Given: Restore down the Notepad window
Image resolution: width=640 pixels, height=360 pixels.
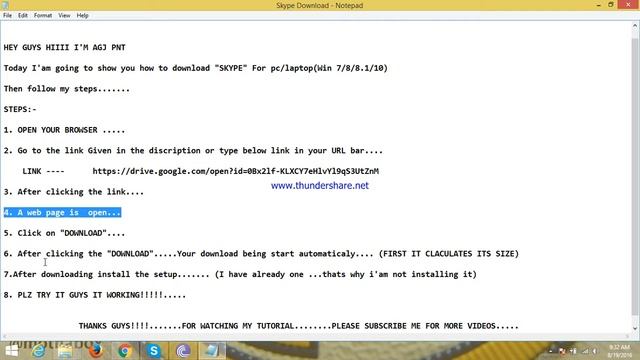Looking at the screenshot, I should tap(611, 5).
